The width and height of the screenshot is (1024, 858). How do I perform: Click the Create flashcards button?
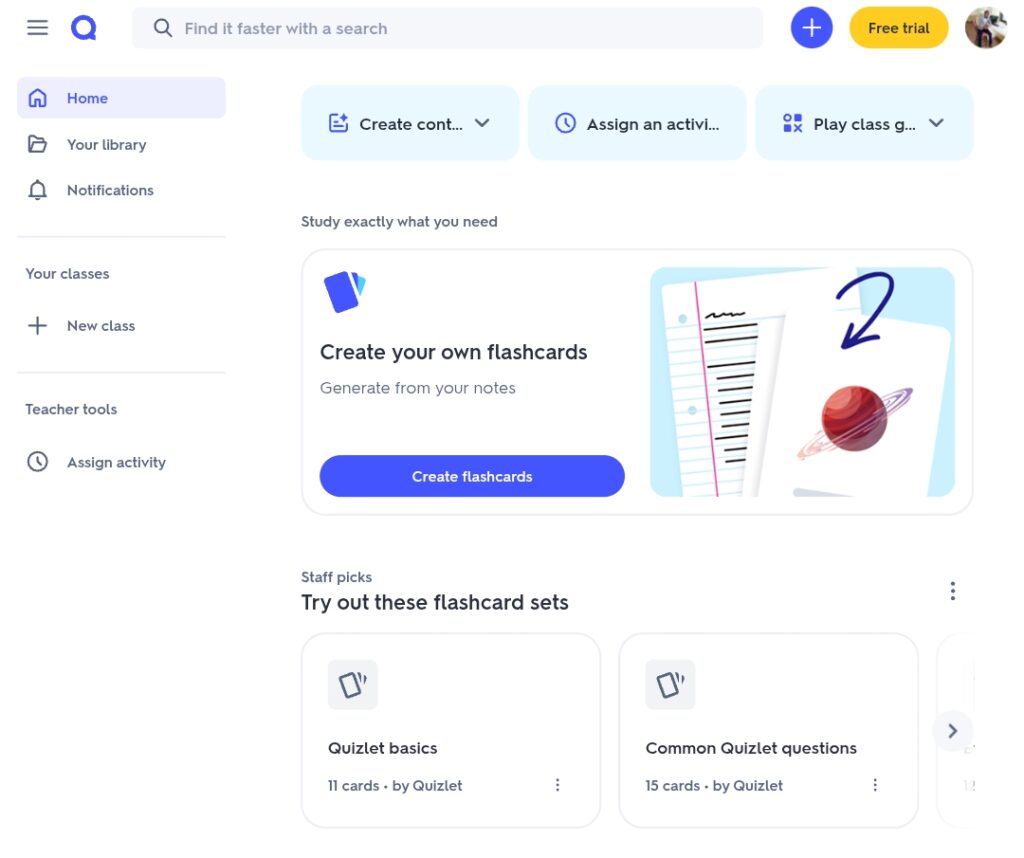tap(472, 476)
